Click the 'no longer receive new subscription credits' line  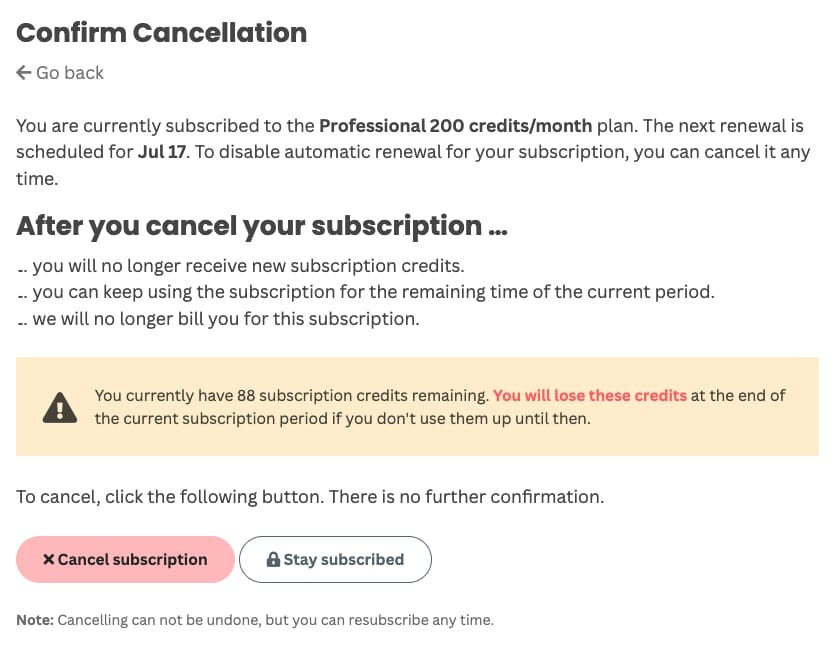click(248, 266)
